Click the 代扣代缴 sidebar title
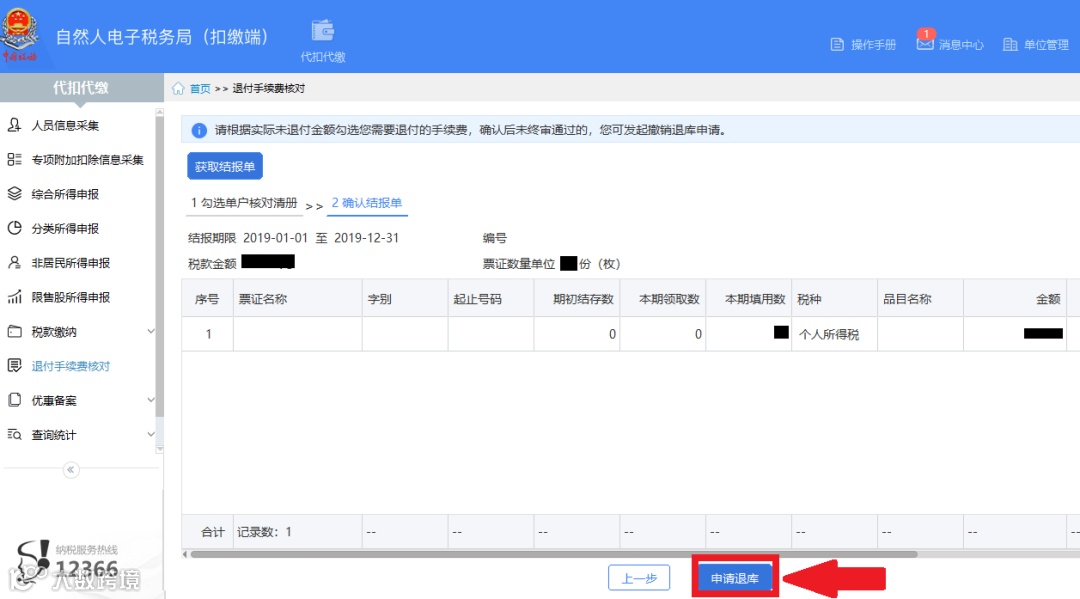 point(81,87)
